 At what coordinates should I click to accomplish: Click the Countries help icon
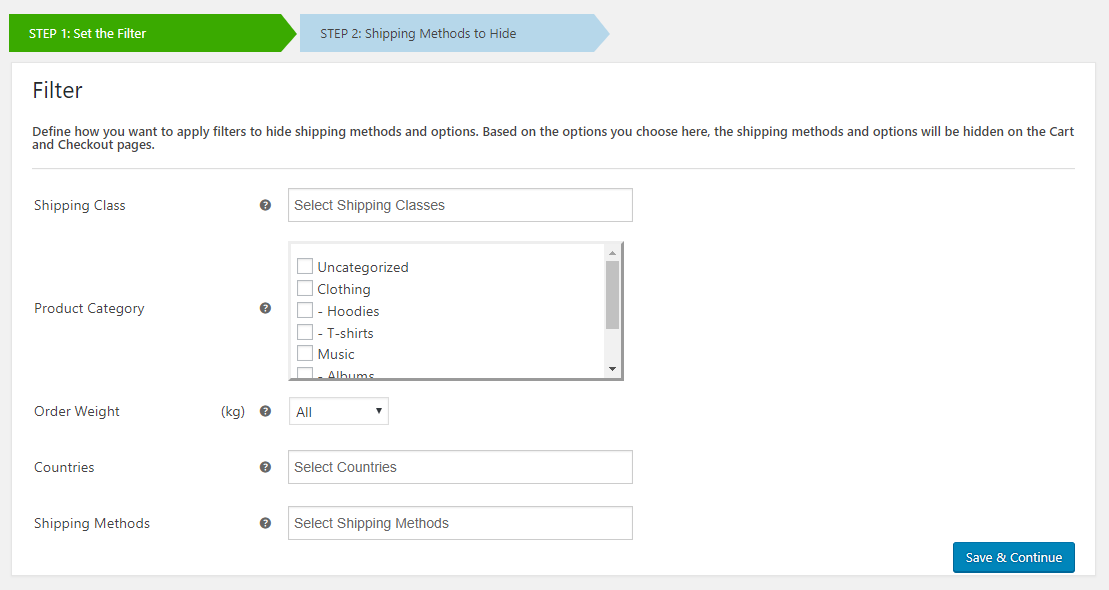click(x=265, y=467)
